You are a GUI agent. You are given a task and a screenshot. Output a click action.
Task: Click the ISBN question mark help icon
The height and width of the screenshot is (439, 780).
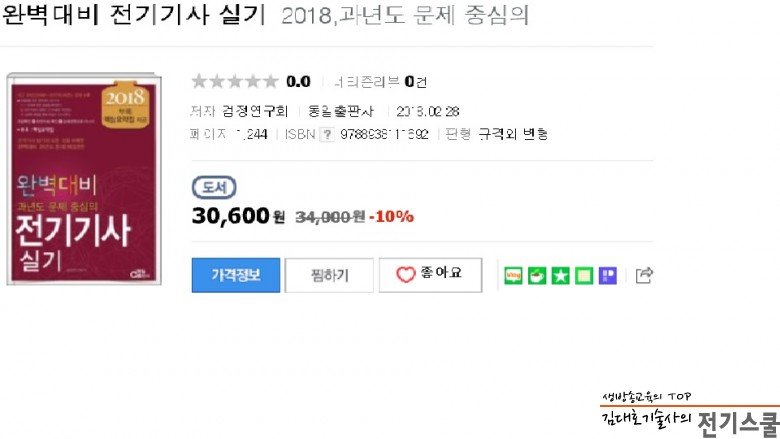(x=326, y=134)
